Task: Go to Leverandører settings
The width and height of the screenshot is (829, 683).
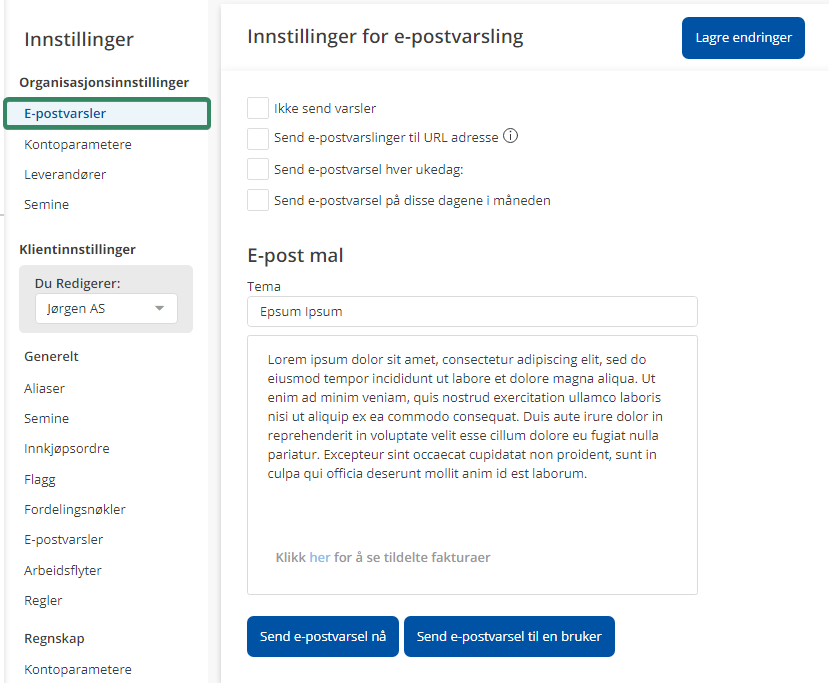Action: pyautogui.click(x=65, y=174)
